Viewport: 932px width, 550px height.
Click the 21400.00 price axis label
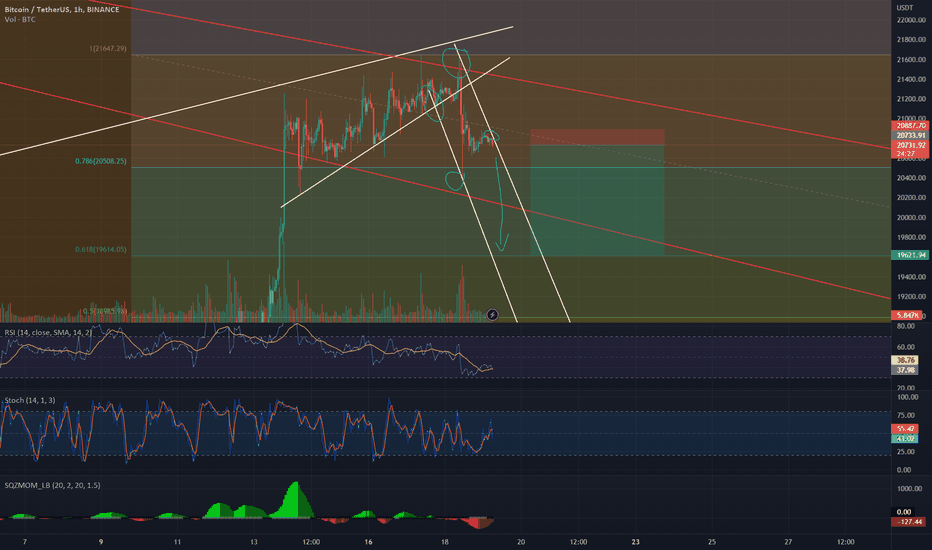coord(911,79)
